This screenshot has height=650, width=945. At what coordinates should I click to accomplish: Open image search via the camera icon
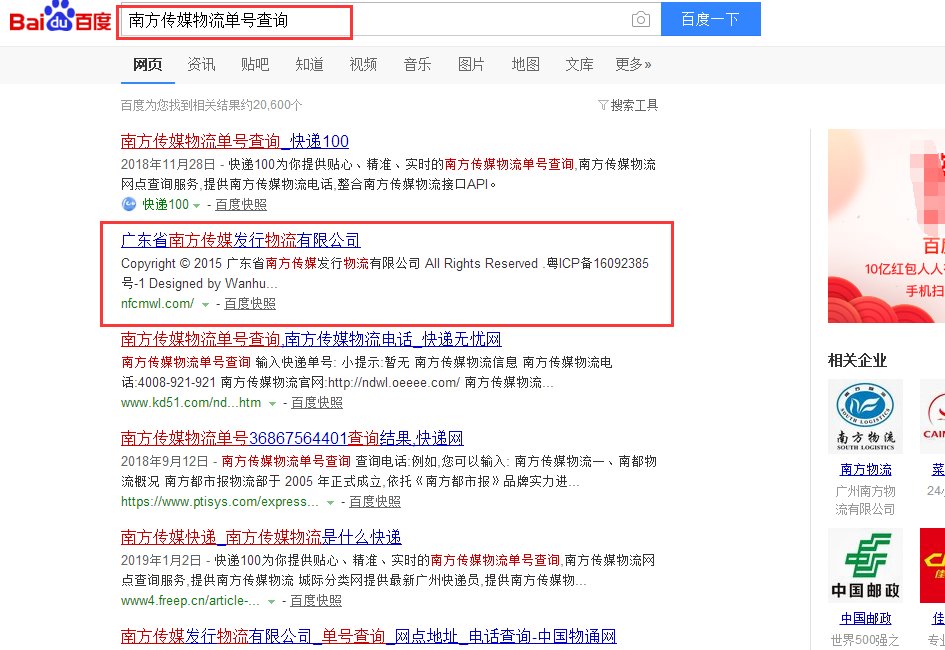coord(641,19)
